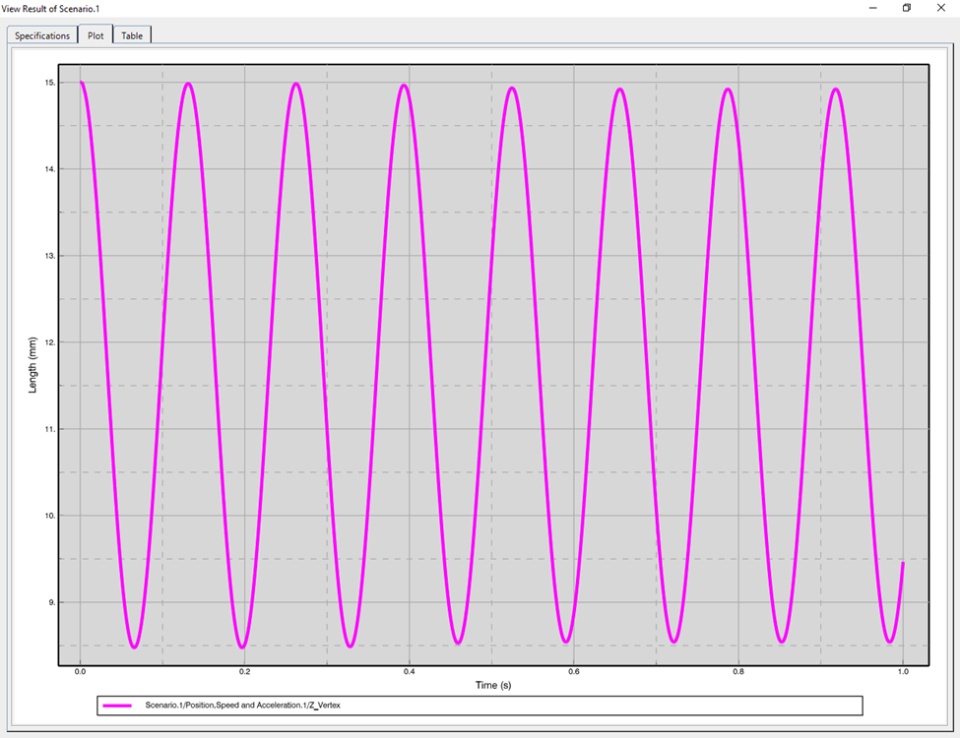Click the 9. tick on Length axis
The height and width of the screenshot is (738, 960).
[51, 603]
